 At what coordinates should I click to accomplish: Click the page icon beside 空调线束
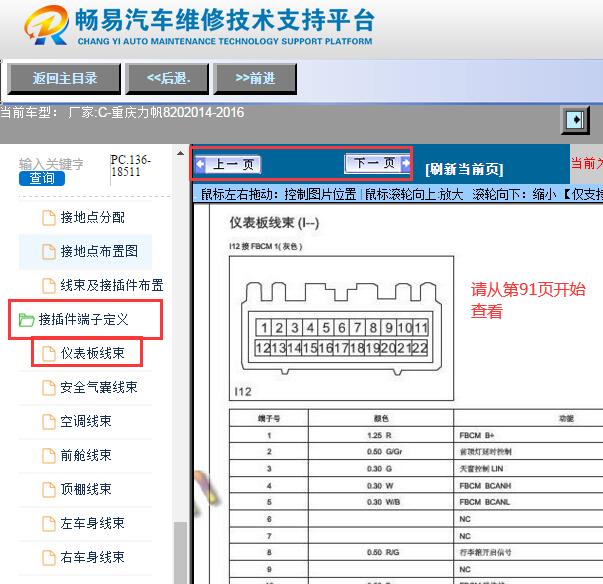(48, 421)
